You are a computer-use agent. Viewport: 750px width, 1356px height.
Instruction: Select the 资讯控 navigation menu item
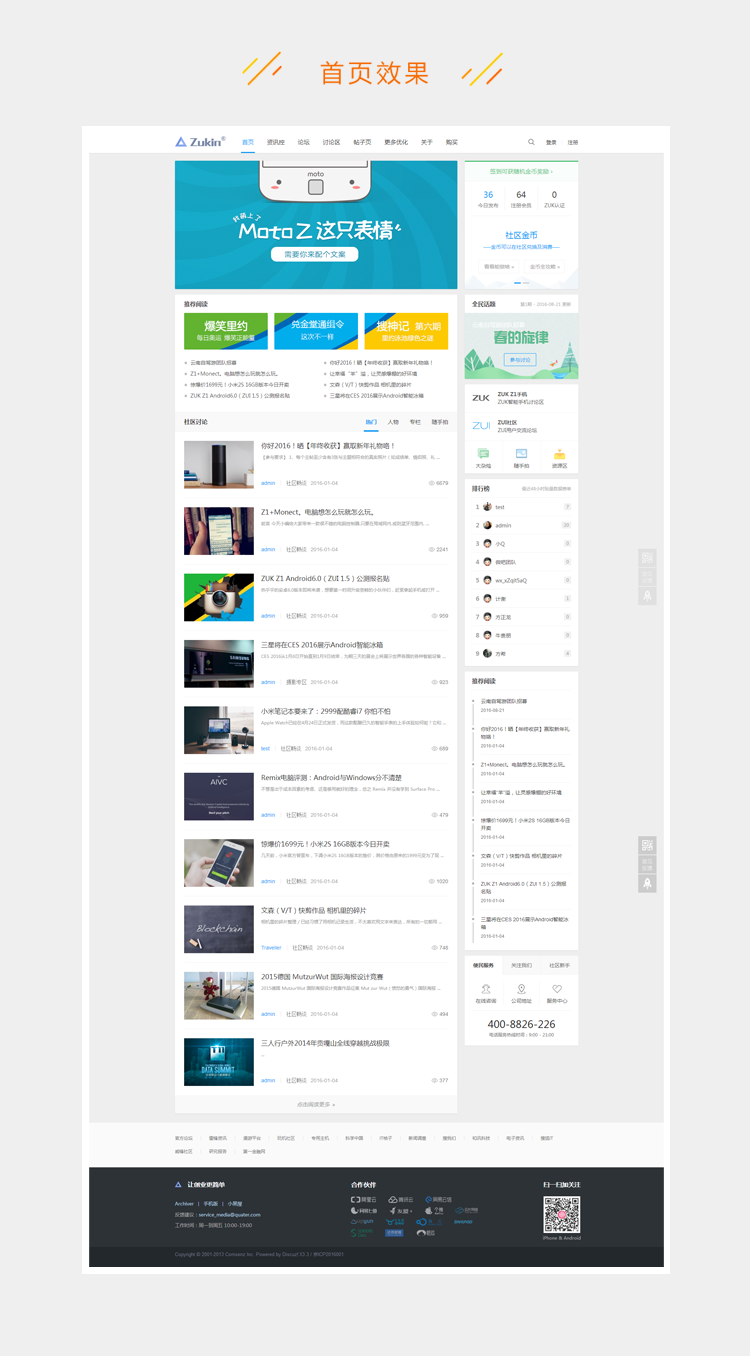coord(275,142)
